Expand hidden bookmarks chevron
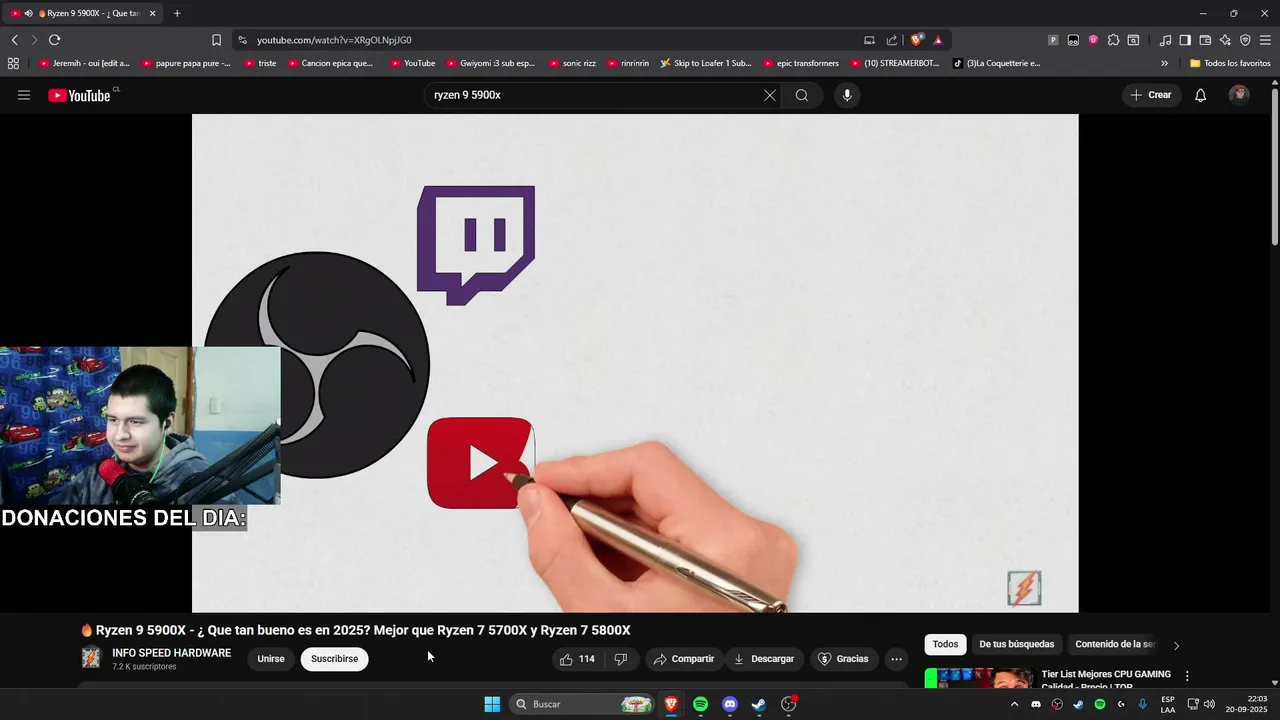The width and height of the screenshot is (1280, 720). (x=1164, y=63)
